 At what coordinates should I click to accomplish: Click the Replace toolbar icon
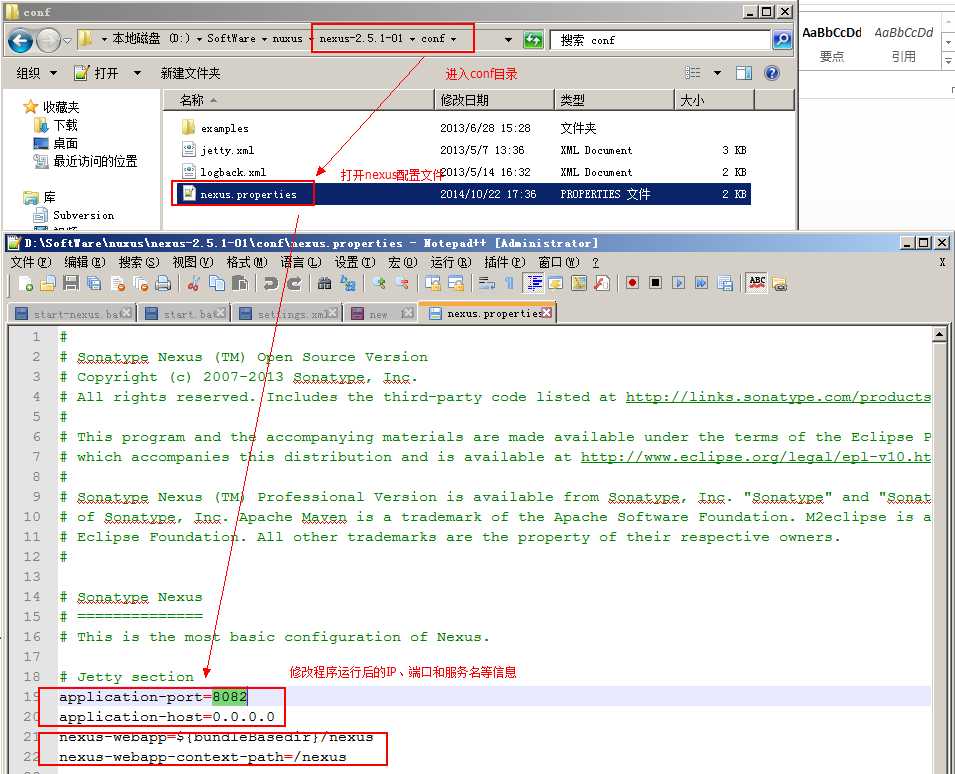(348, 283)
